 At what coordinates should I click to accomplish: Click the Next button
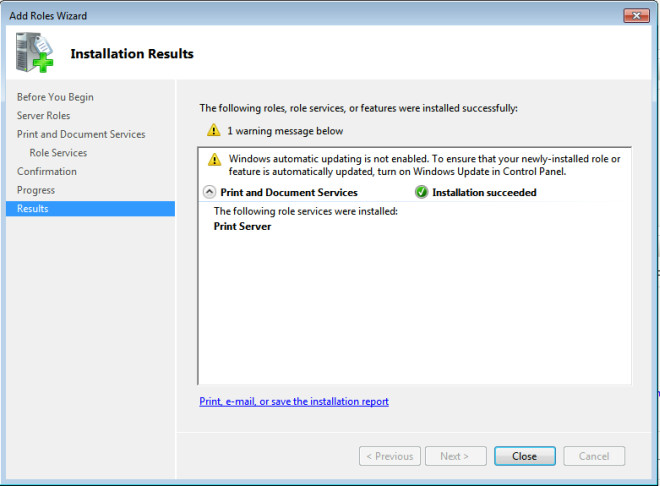[456, 456]
